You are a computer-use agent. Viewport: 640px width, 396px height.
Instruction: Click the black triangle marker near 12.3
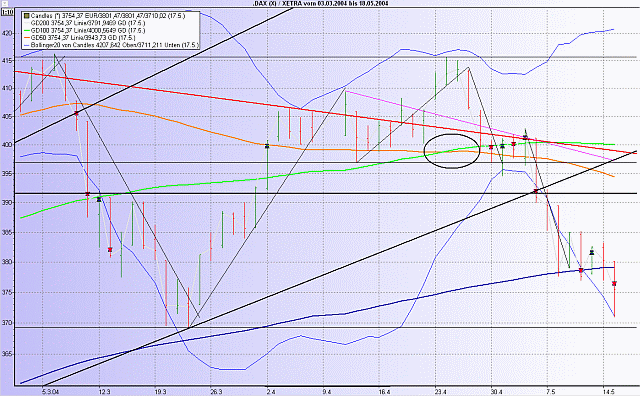[99, 199]
